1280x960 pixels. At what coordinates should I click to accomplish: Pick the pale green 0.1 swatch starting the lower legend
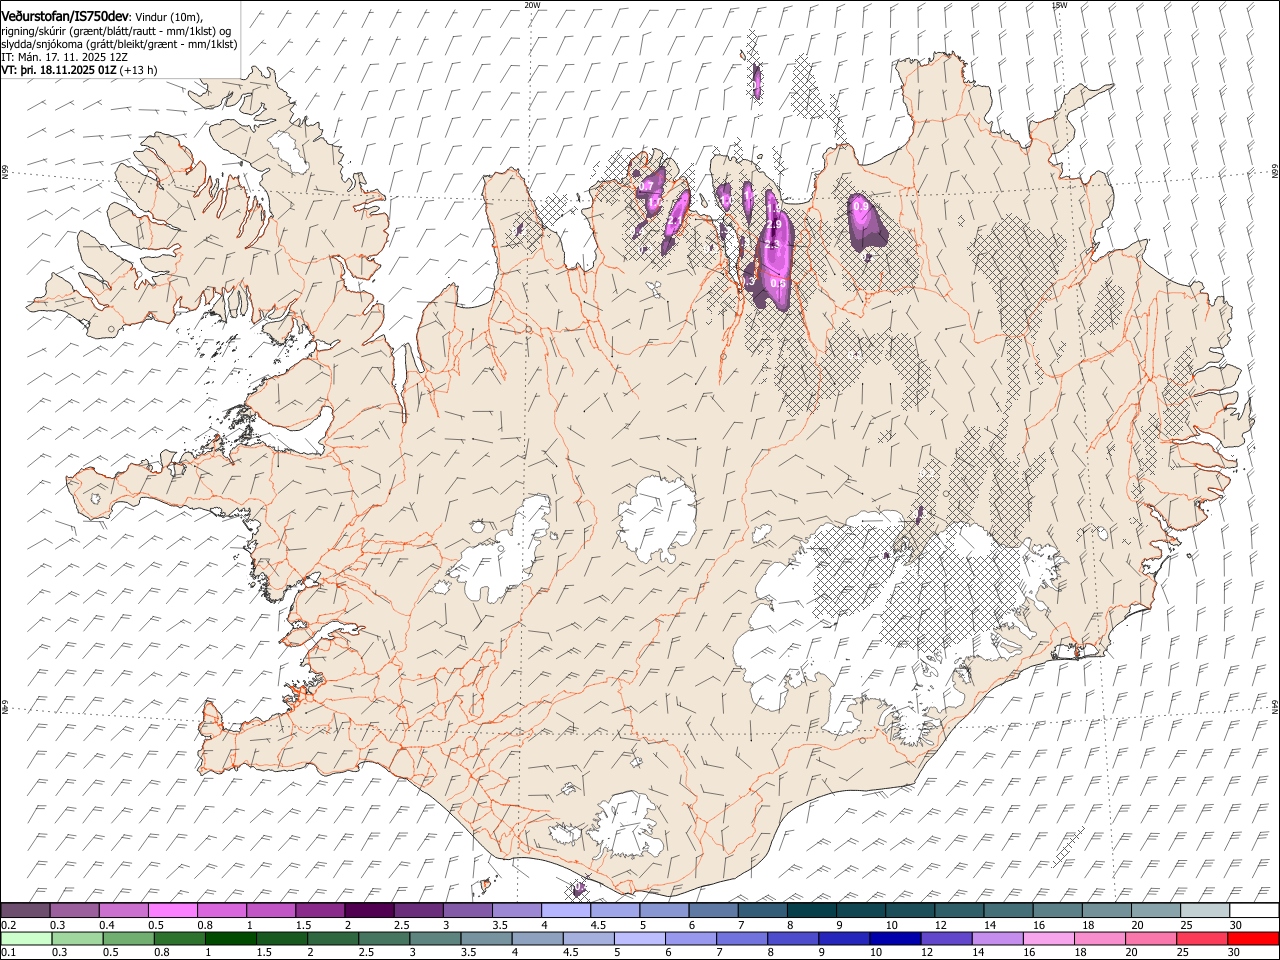tap(26, 938)
